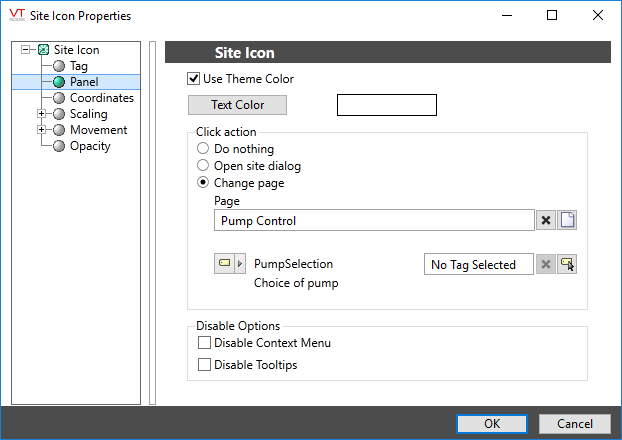
Task: Click the tag browser icon for PumpSelection
Action: [x=567, y=264]
